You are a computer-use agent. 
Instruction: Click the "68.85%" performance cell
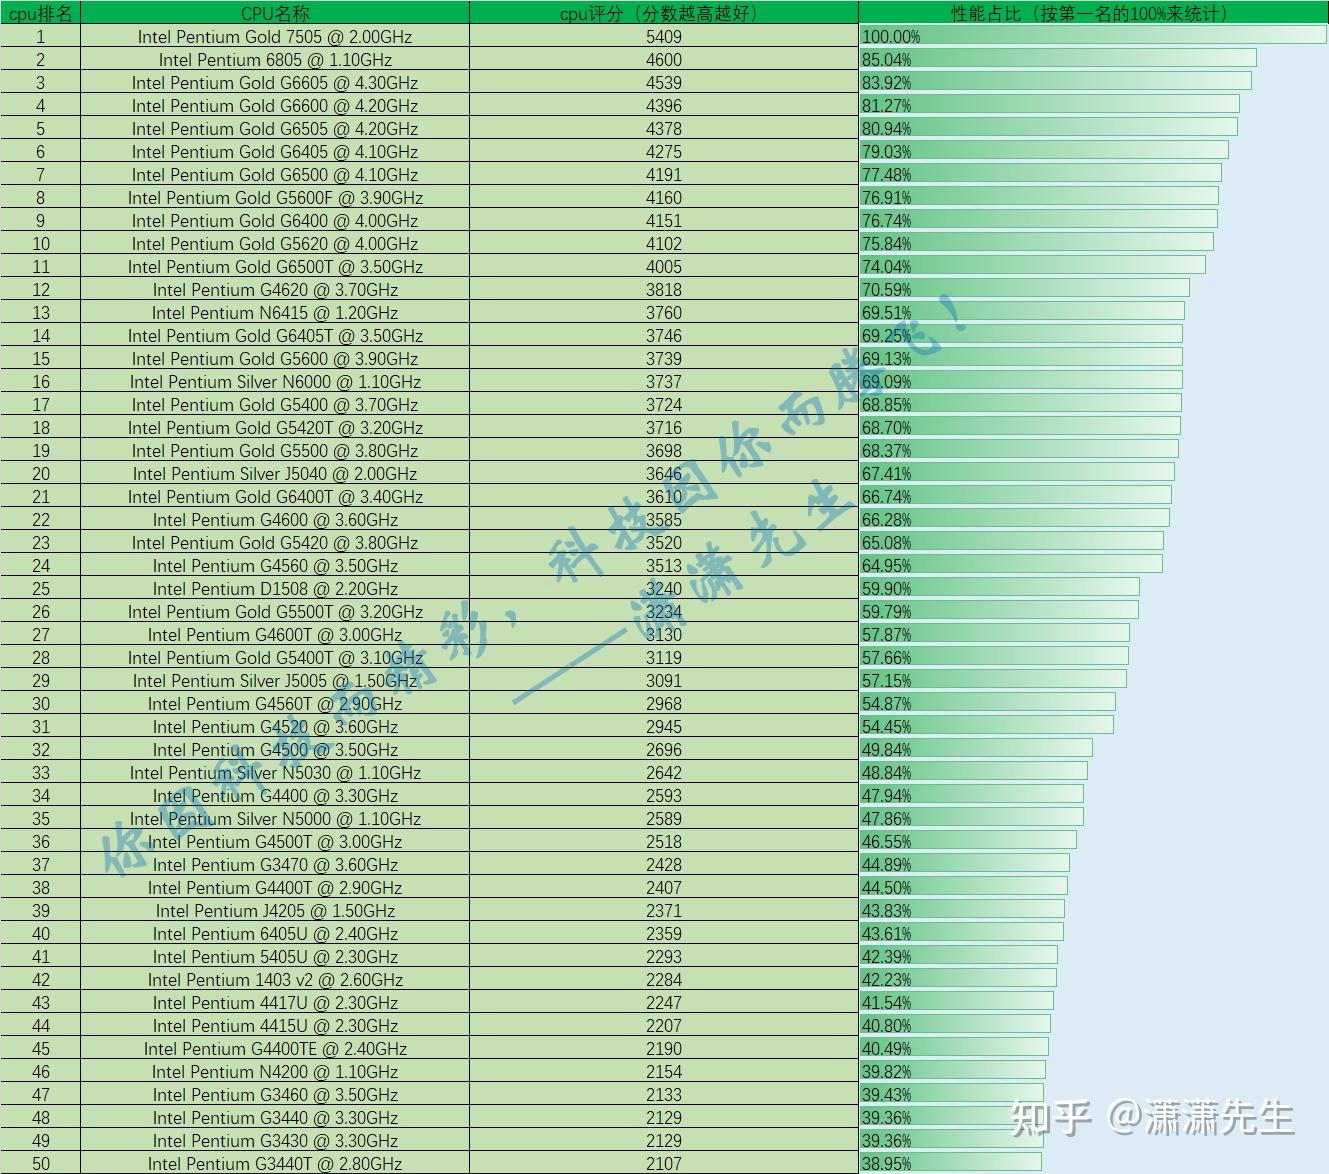pyautogui.click(x=1094, y=404)
